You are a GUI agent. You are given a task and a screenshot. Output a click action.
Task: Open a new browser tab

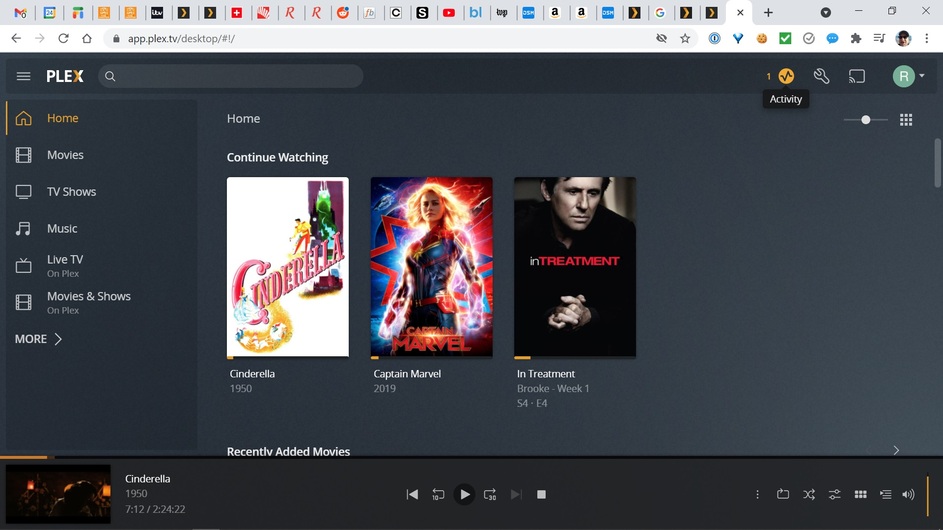click(x=768, y=13)
